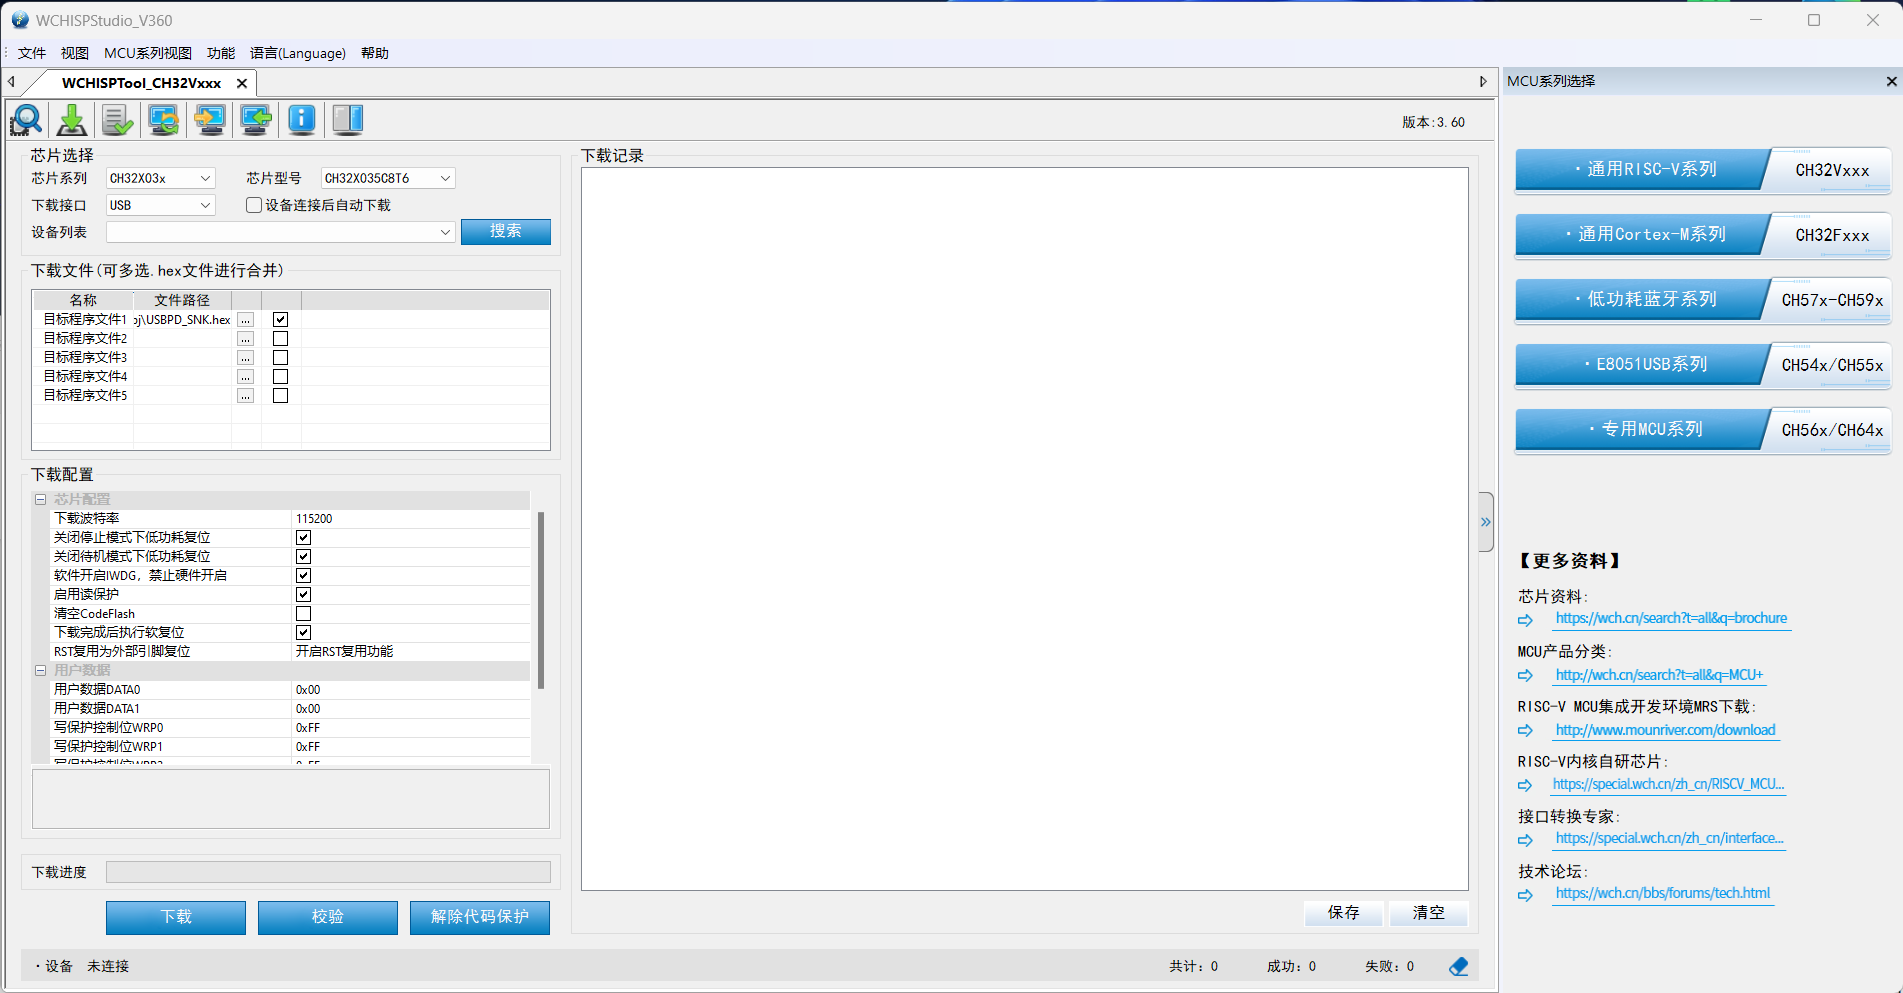The image size is (1903, 993).
Task: Click the download toolbar icon
Action: 71,120
